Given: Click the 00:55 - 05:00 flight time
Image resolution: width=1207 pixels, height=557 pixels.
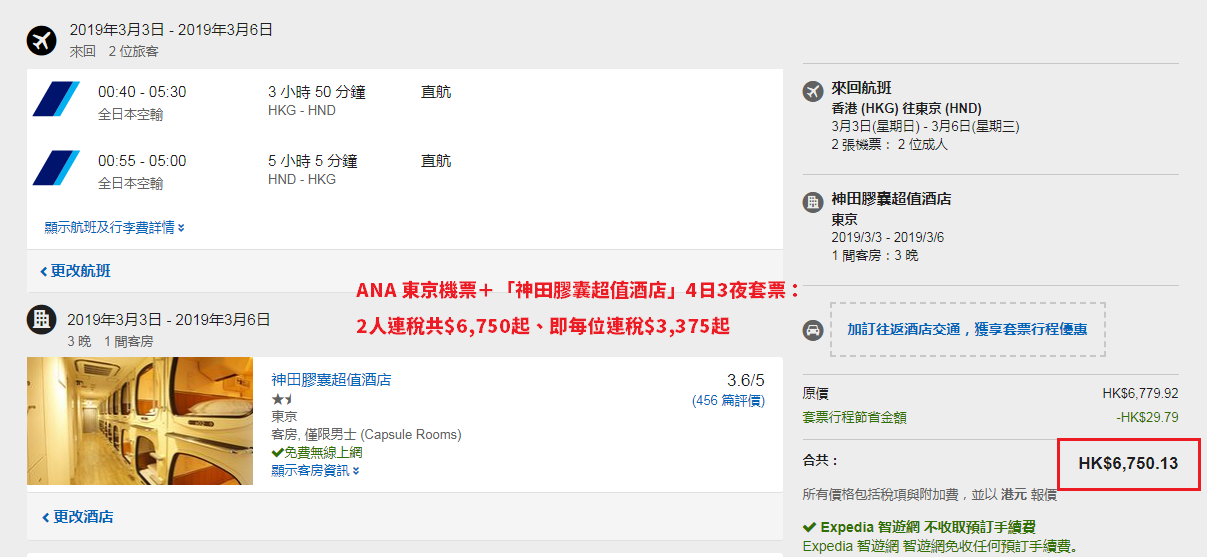Looking at the screenshot, I should click(x=142, y=161).
